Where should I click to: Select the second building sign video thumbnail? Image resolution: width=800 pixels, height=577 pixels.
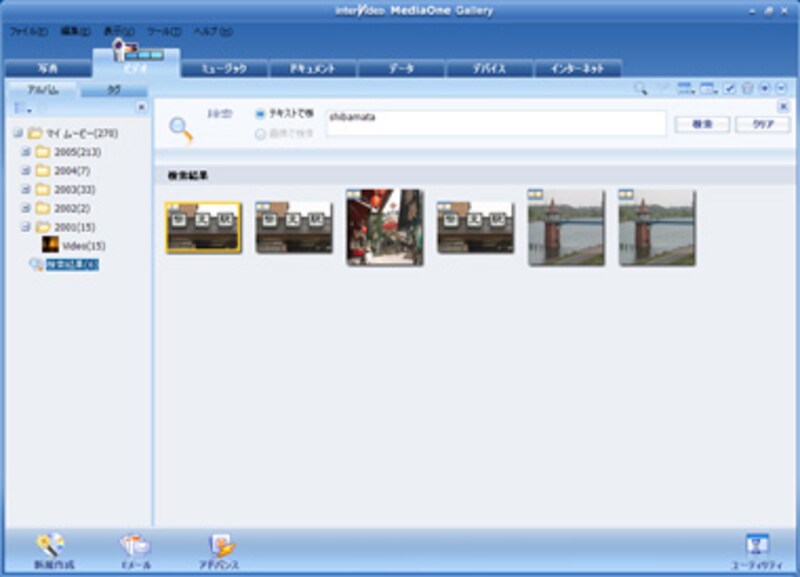tap(294, 228)
